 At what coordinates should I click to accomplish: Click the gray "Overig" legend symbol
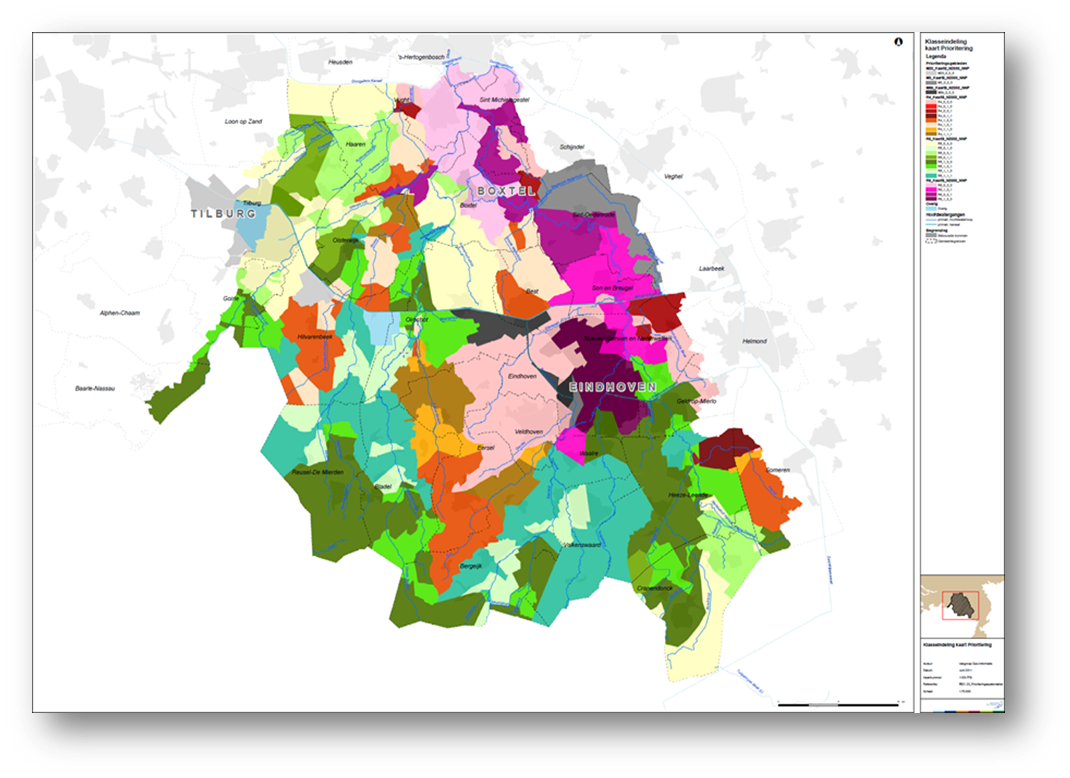[x=930, y=208]
